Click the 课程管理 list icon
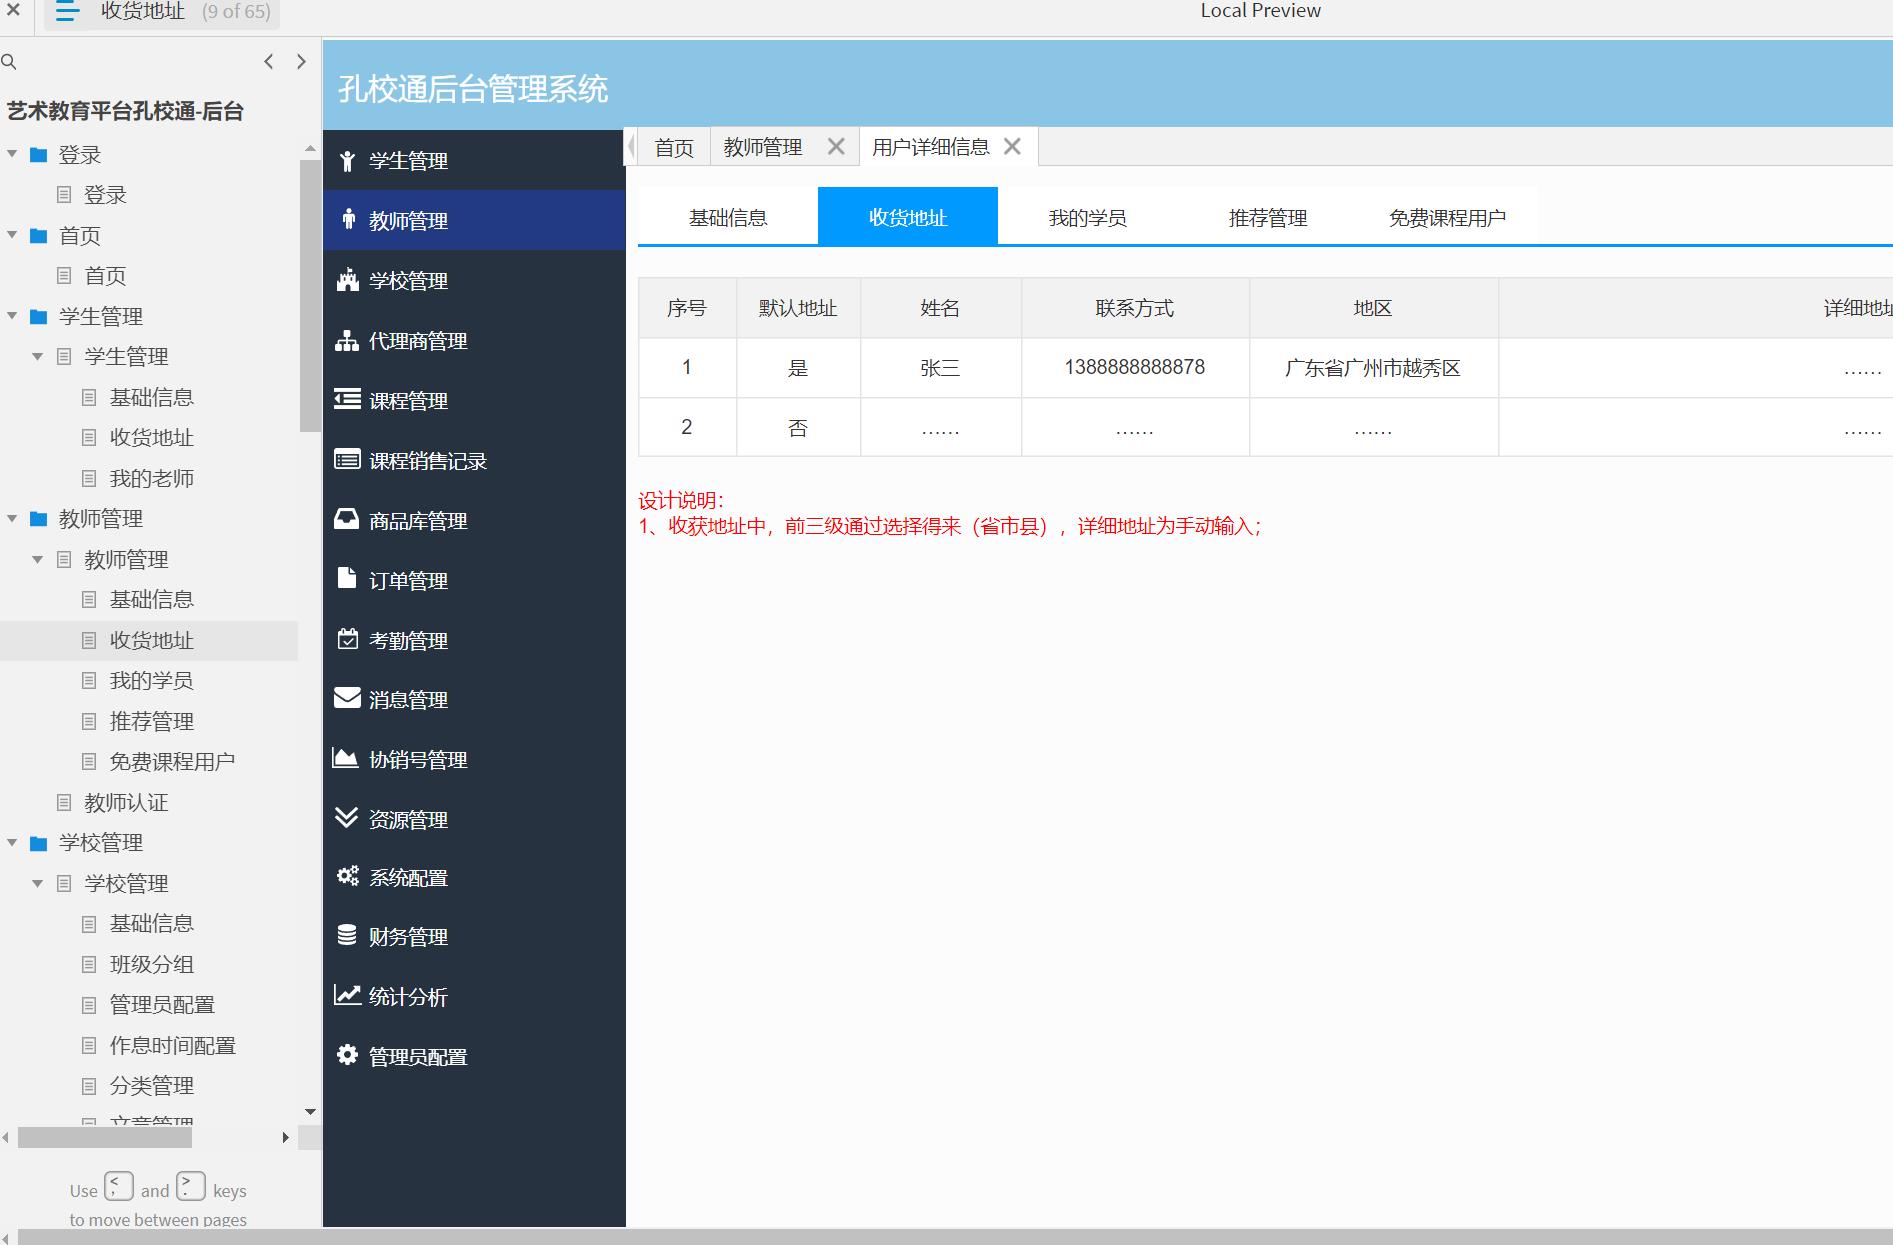1893x1245 pixels. click(347, 399)
